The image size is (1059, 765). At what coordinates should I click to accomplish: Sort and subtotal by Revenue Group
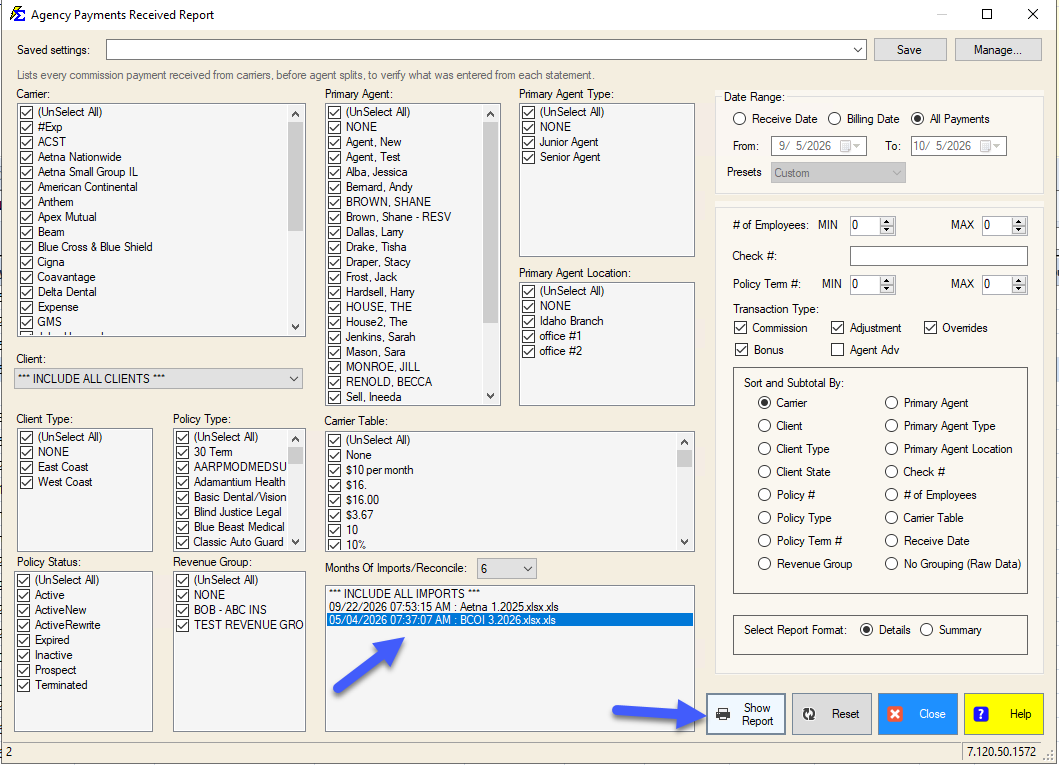(x=764, y=564)
